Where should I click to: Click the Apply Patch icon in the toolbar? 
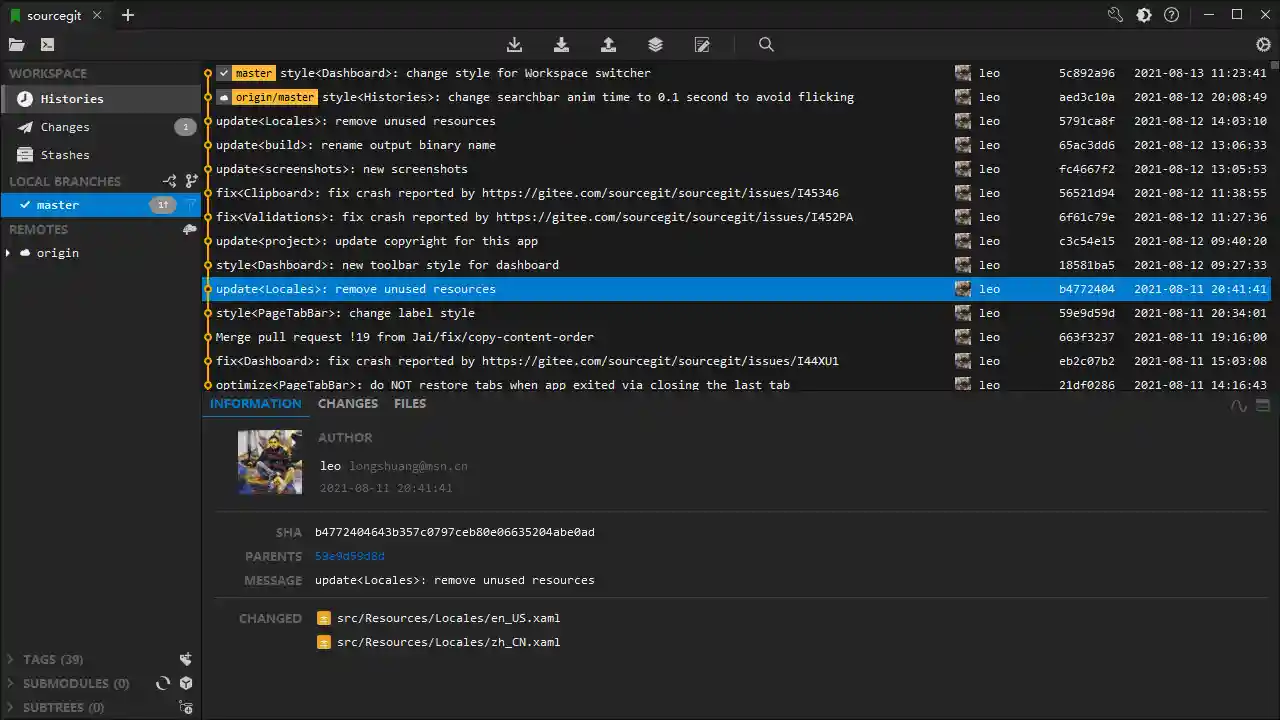pyautogui.click(x=702, y=45)
